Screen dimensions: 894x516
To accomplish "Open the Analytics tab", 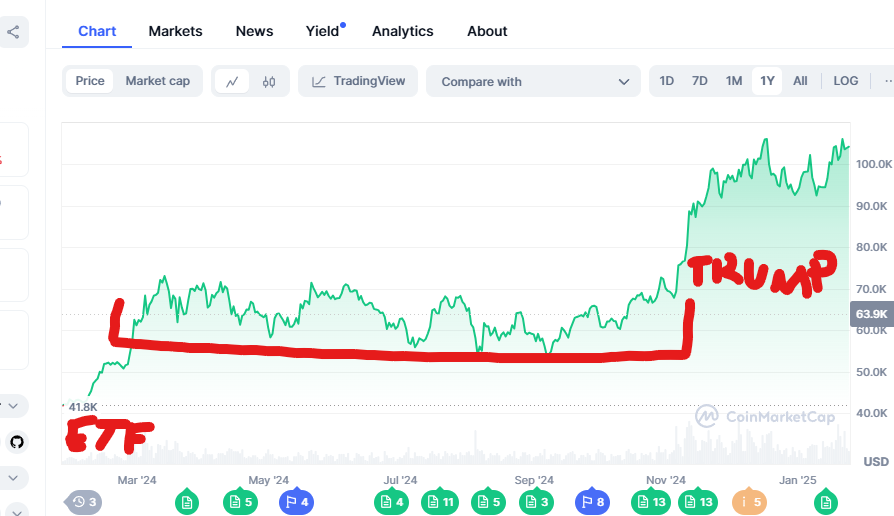I will click(x=403, y=31).
